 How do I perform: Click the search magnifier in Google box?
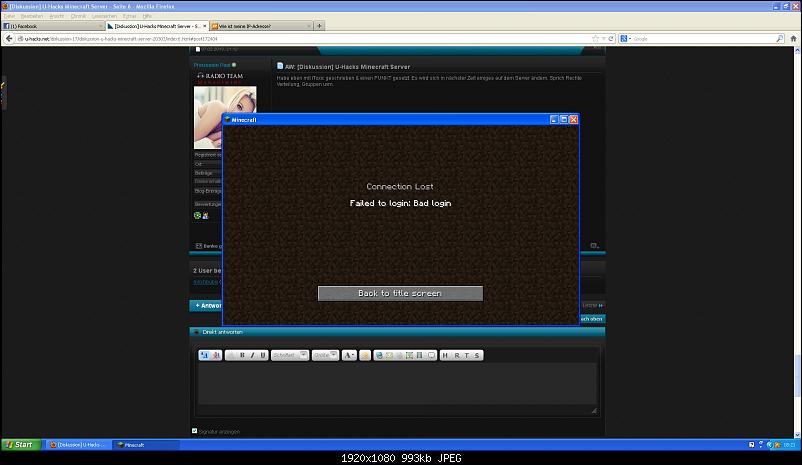779,38
